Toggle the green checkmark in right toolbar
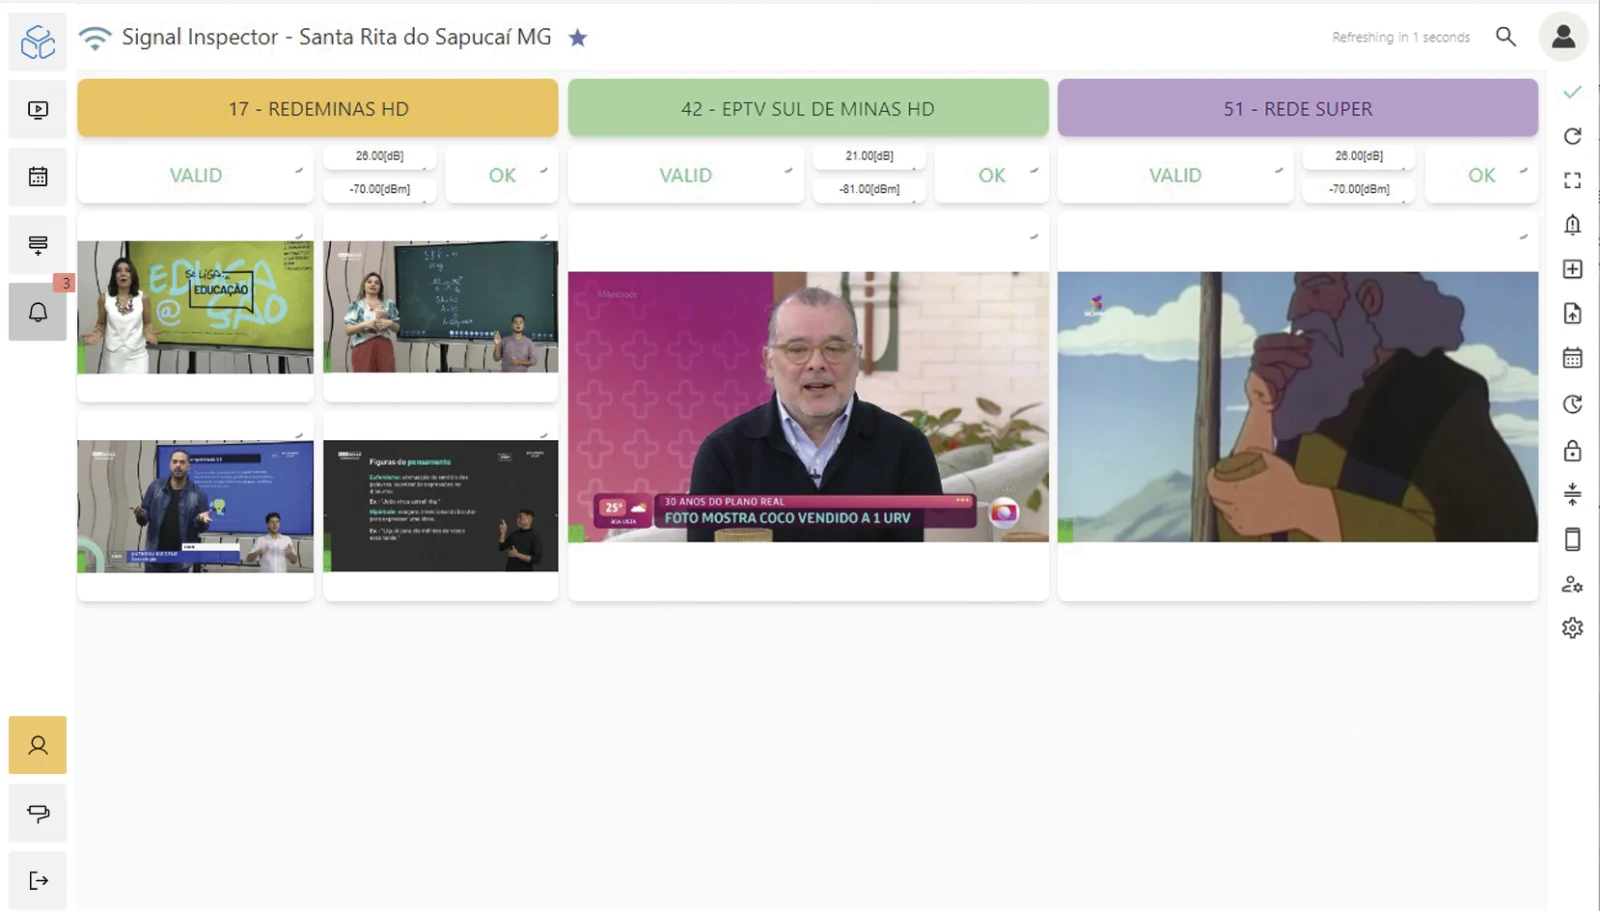The width and height of the screenshot is (1600, 911). pos(1573,92)
